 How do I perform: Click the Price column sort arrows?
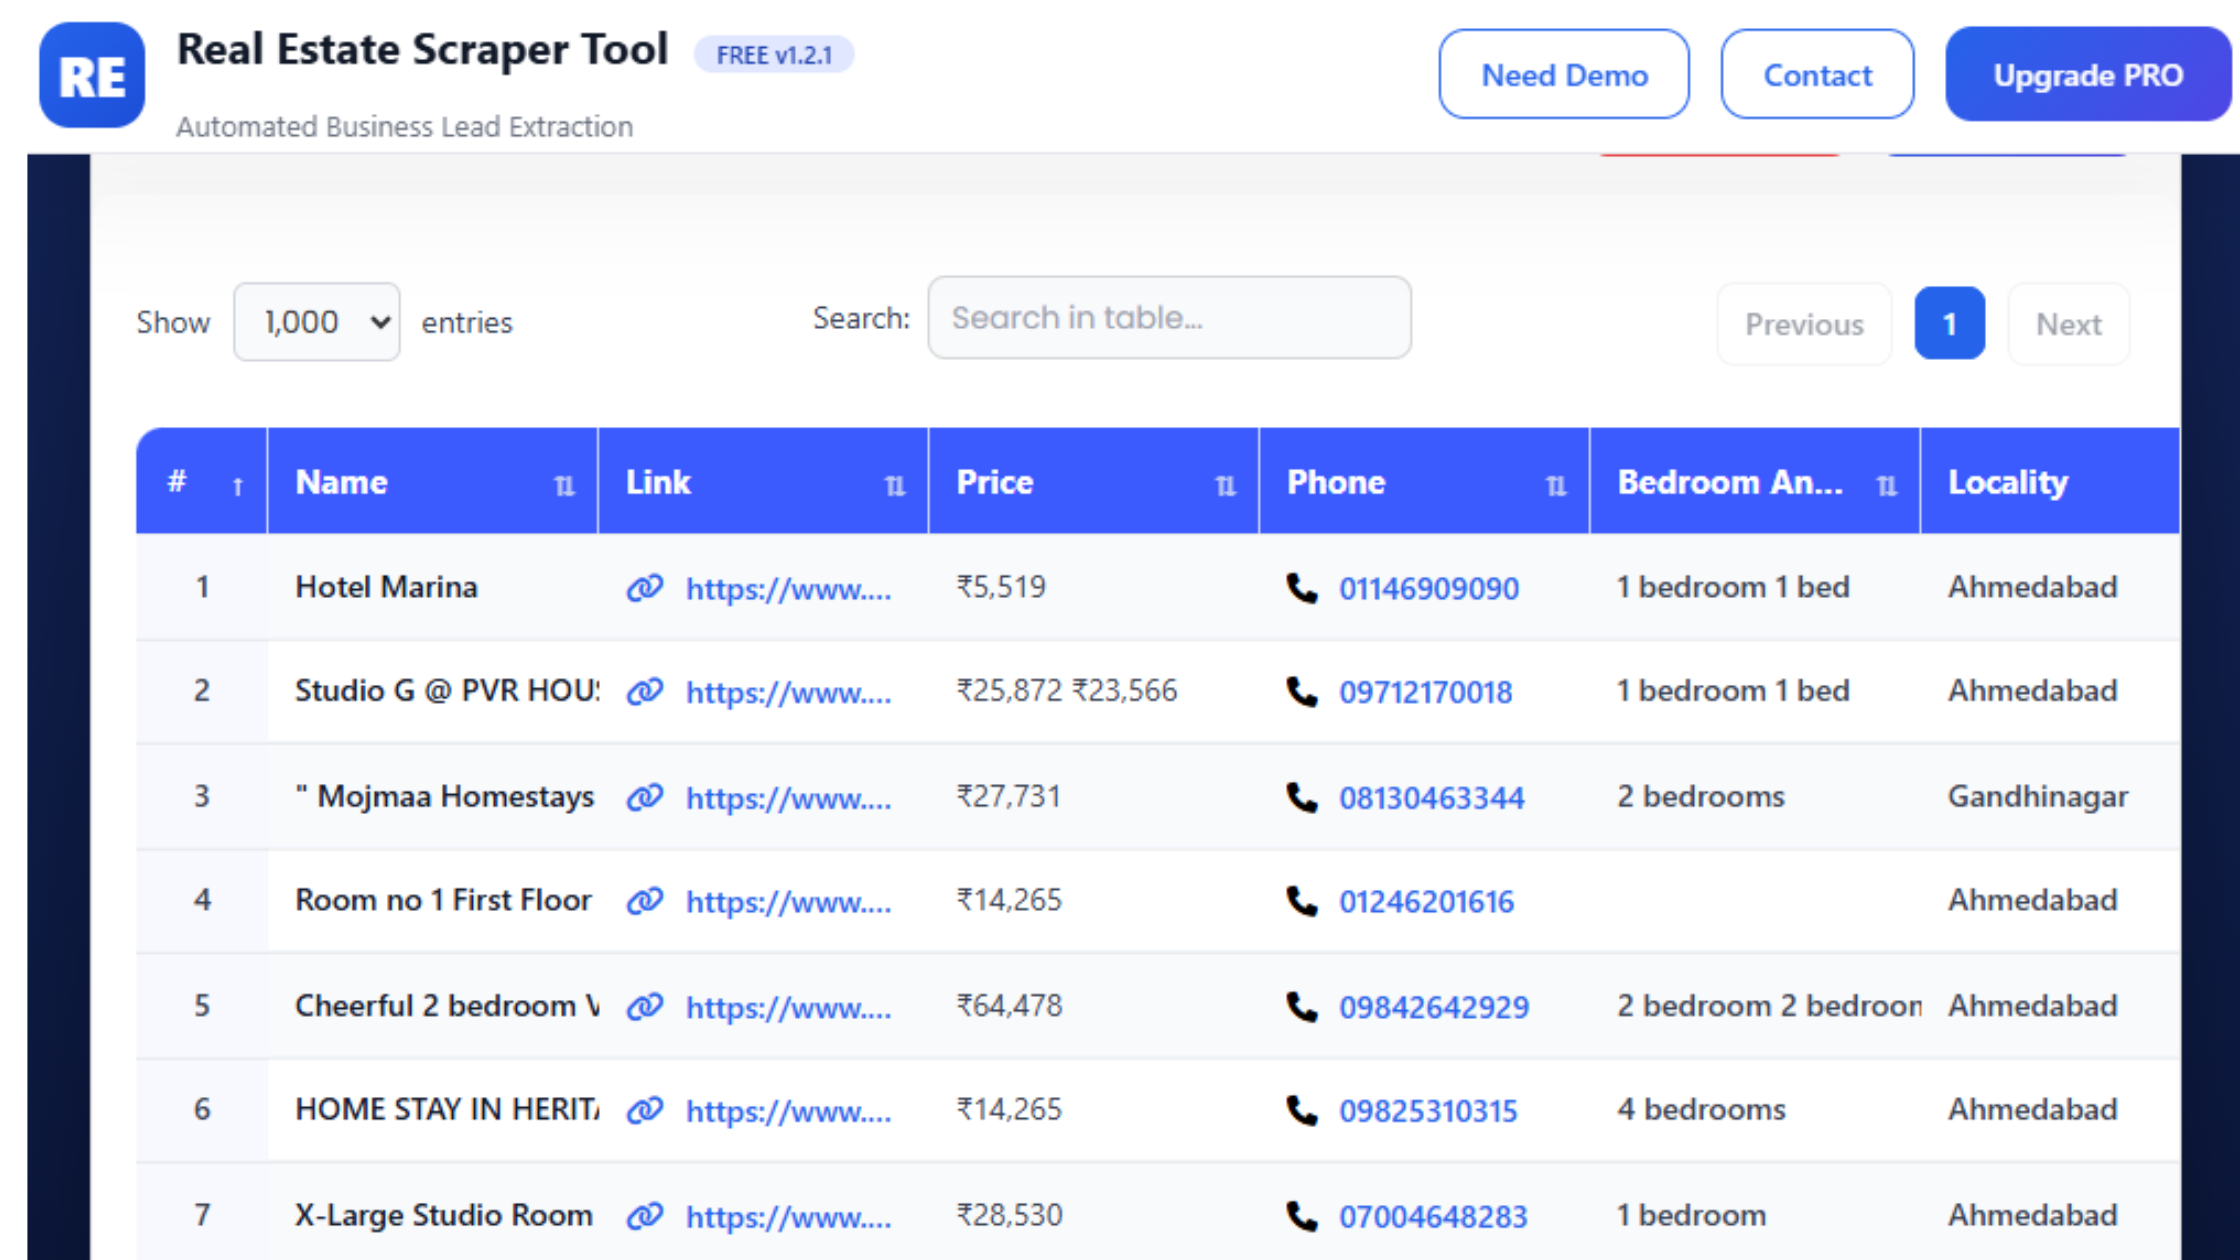(1225, 486)
